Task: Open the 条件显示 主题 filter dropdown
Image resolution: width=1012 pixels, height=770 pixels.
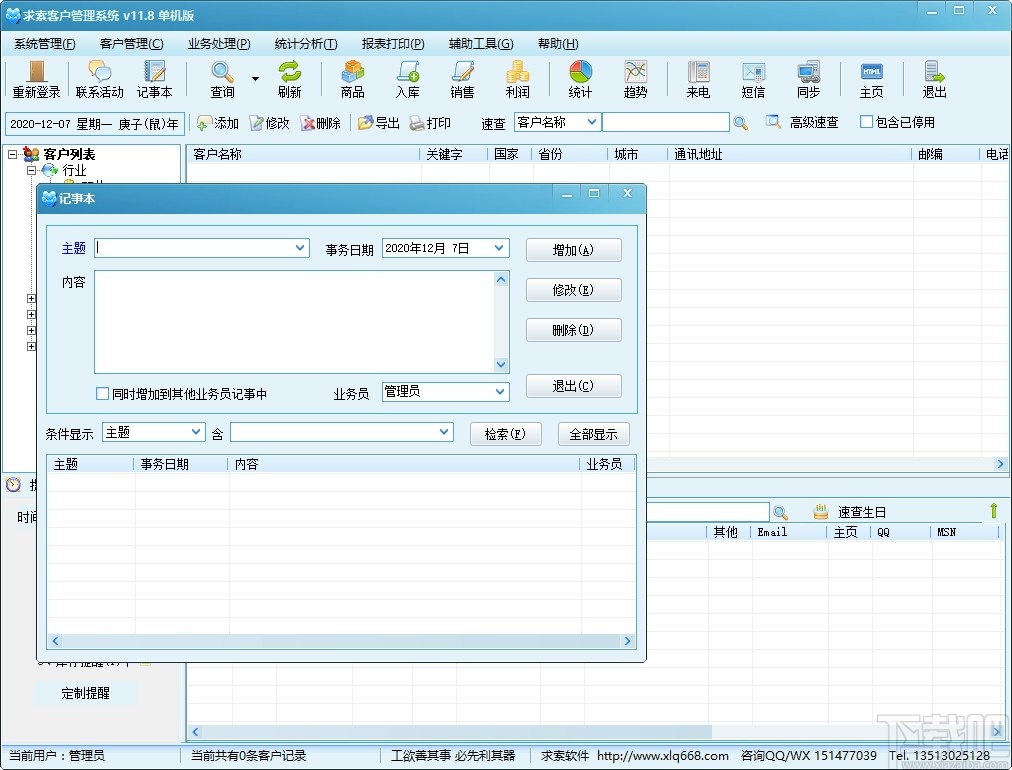Action: (196, 432)
